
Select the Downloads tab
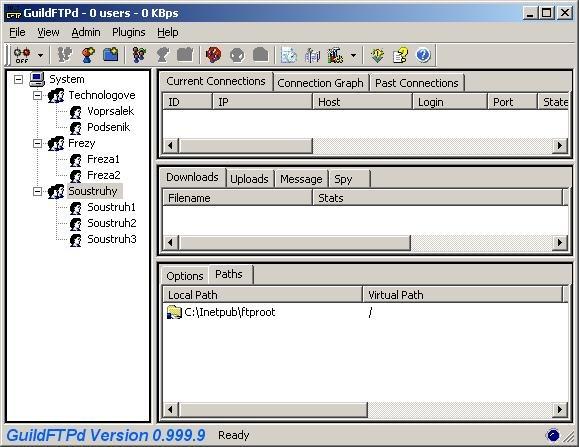click(192, 177)
